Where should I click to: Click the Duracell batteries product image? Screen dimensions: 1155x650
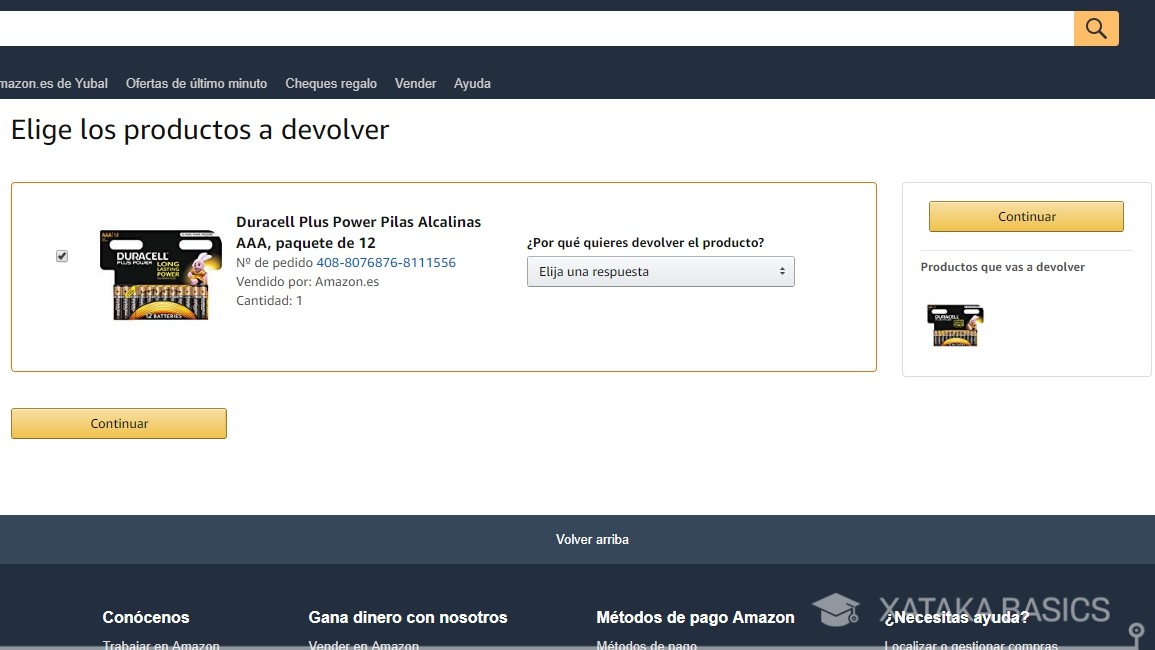pyautogui.click(x=160, y=274)
